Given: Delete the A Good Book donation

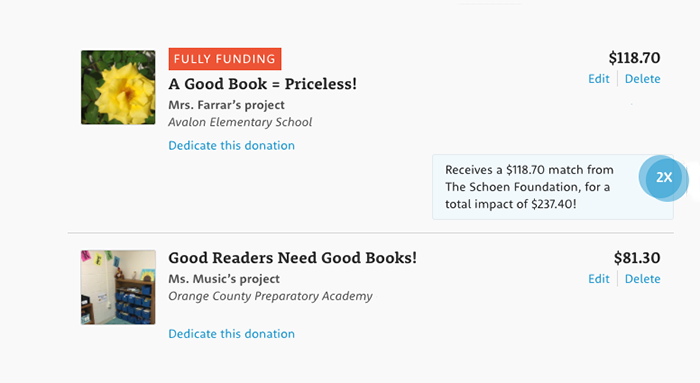Looking at the screenshot, I should point(642,79).
